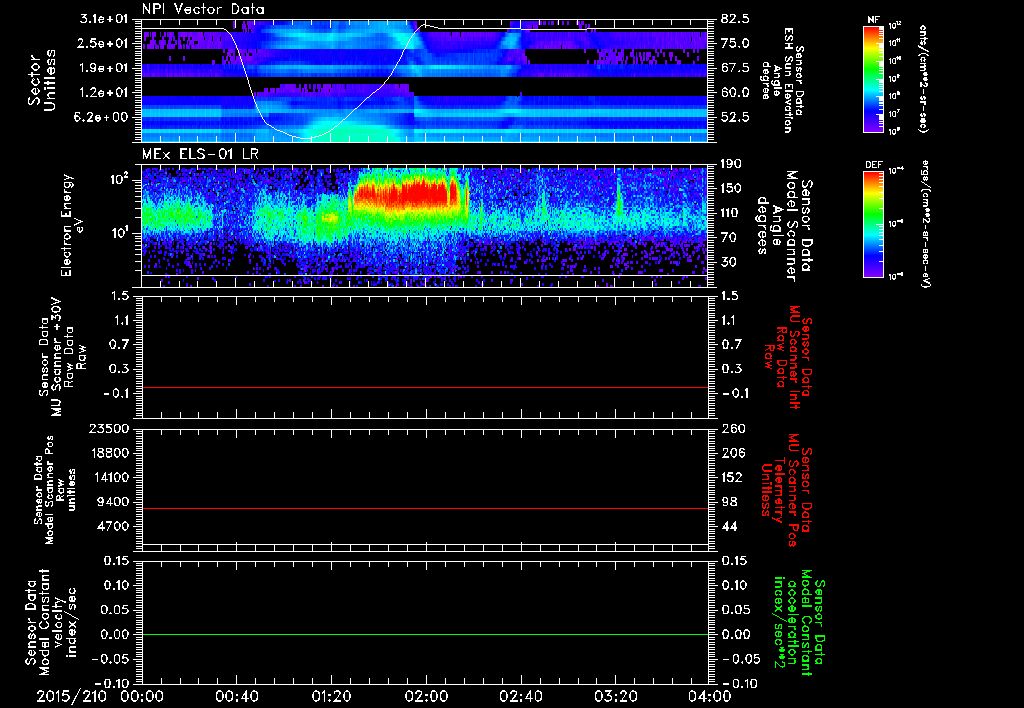Click the 02:40 time tick label
Screen dimensions: 1024x708
coord(520,696)
